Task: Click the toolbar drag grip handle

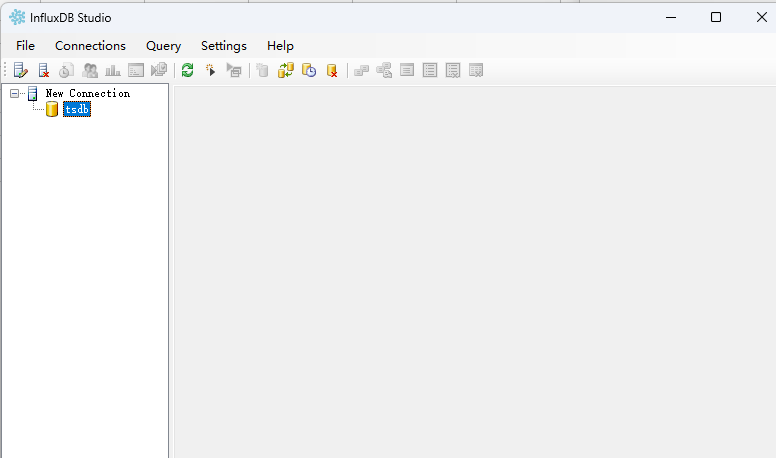Action: 5,70
